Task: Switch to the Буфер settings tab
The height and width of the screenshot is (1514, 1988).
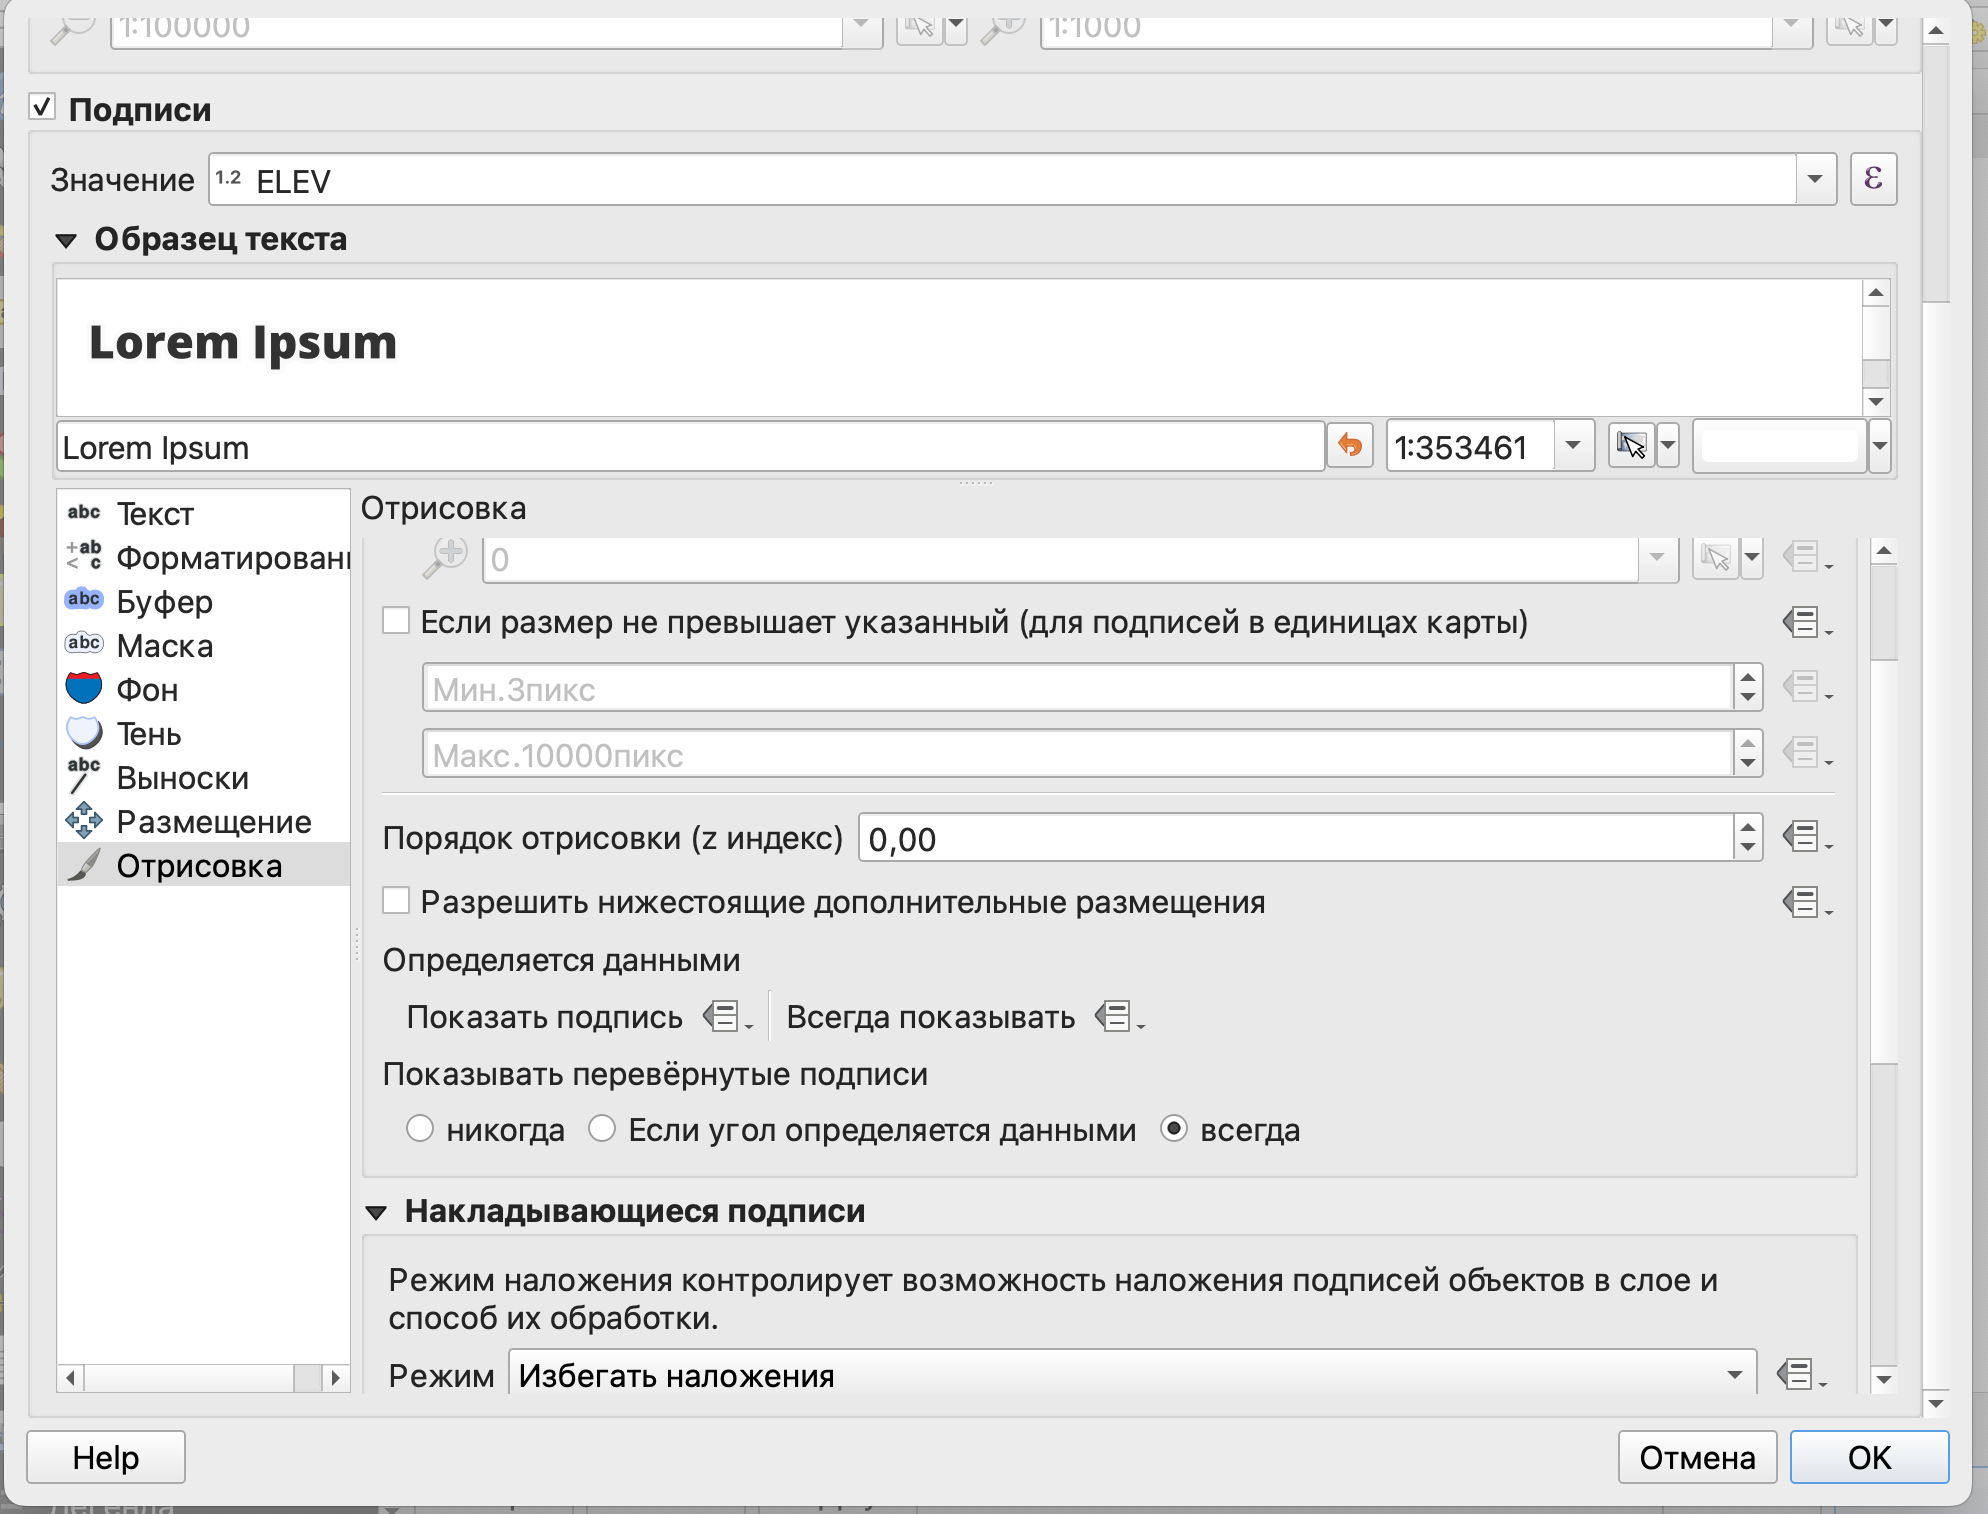Action: pyautogui.click(x=165, y=601)
